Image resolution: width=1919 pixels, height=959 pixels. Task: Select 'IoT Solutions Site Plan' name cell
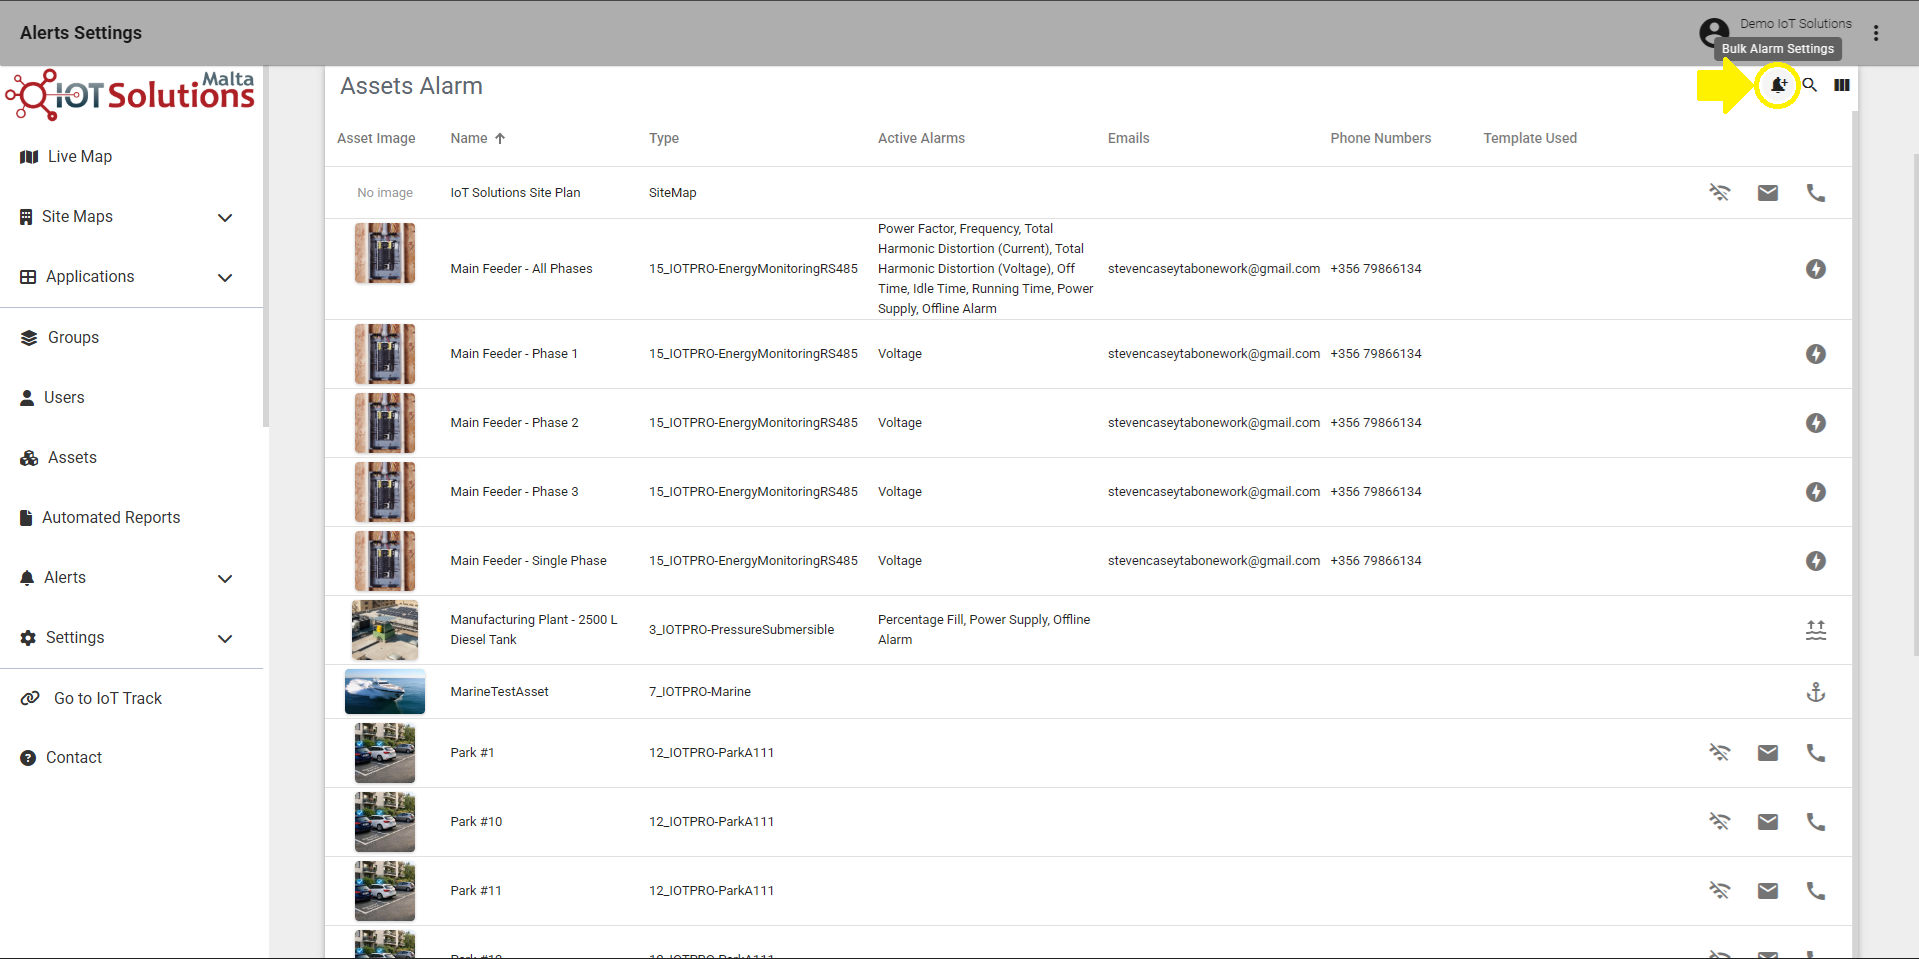(515, 193)
